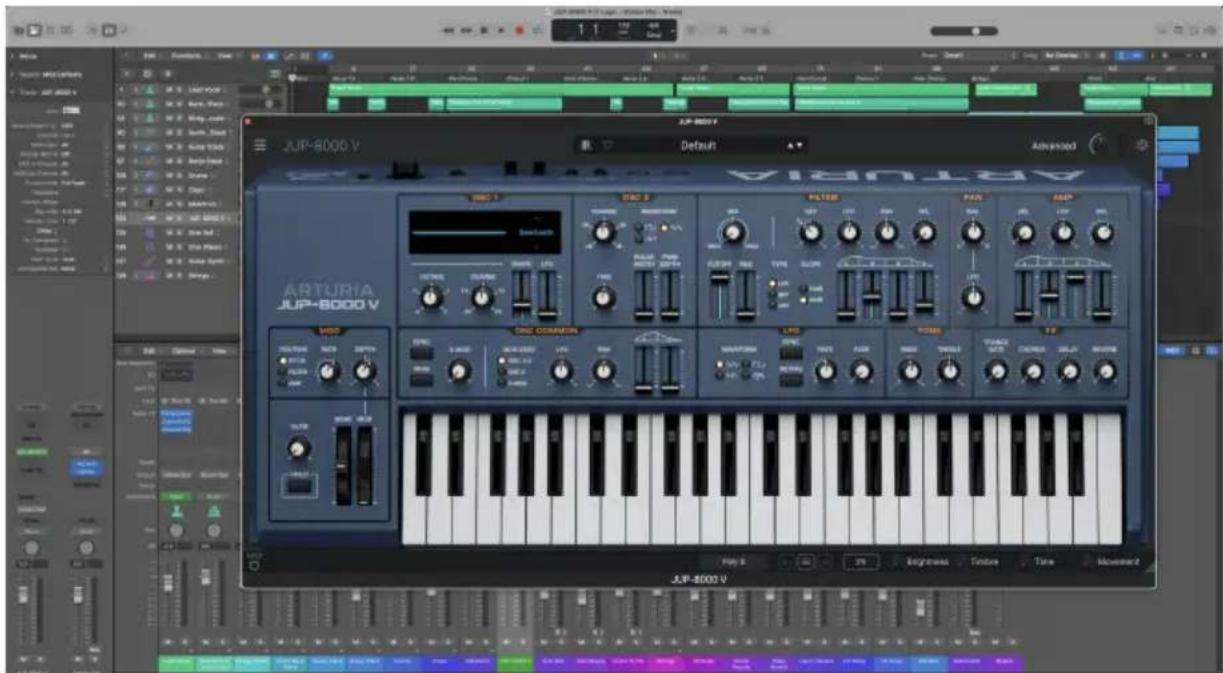Click the LFO section Fade knob
Viewport: 1223px width, 673px height.
pos(861,372)
